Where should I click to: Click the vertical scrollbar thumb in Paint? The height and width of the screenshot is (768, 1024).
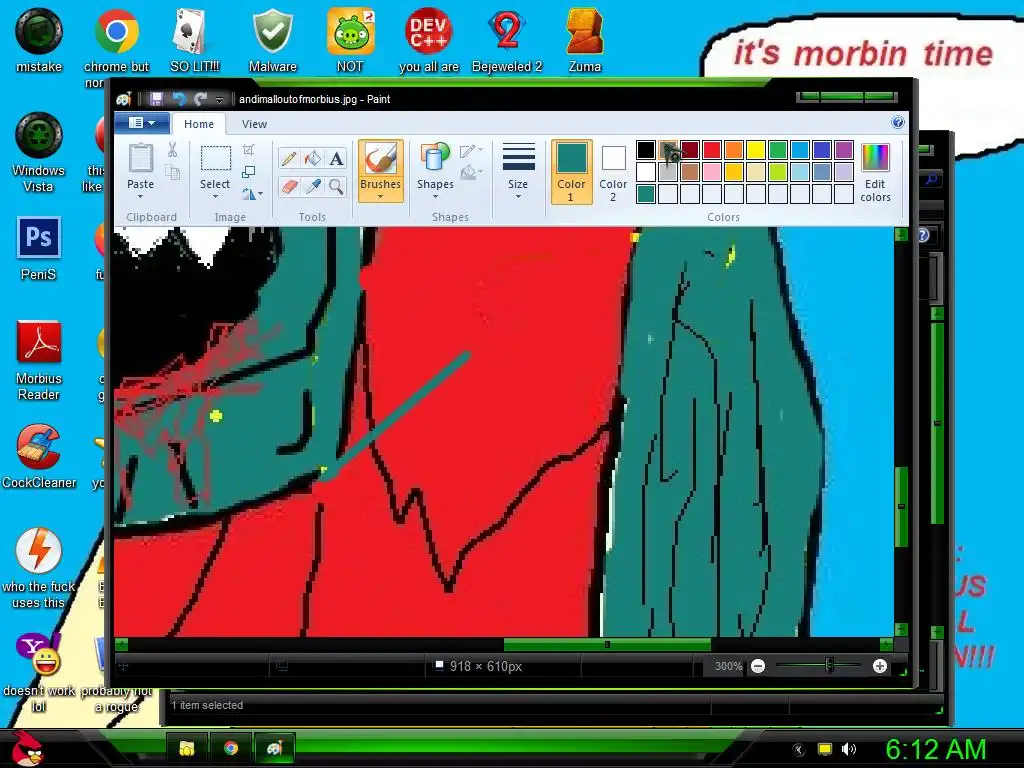pyautogui.click(x=901, y=507)
